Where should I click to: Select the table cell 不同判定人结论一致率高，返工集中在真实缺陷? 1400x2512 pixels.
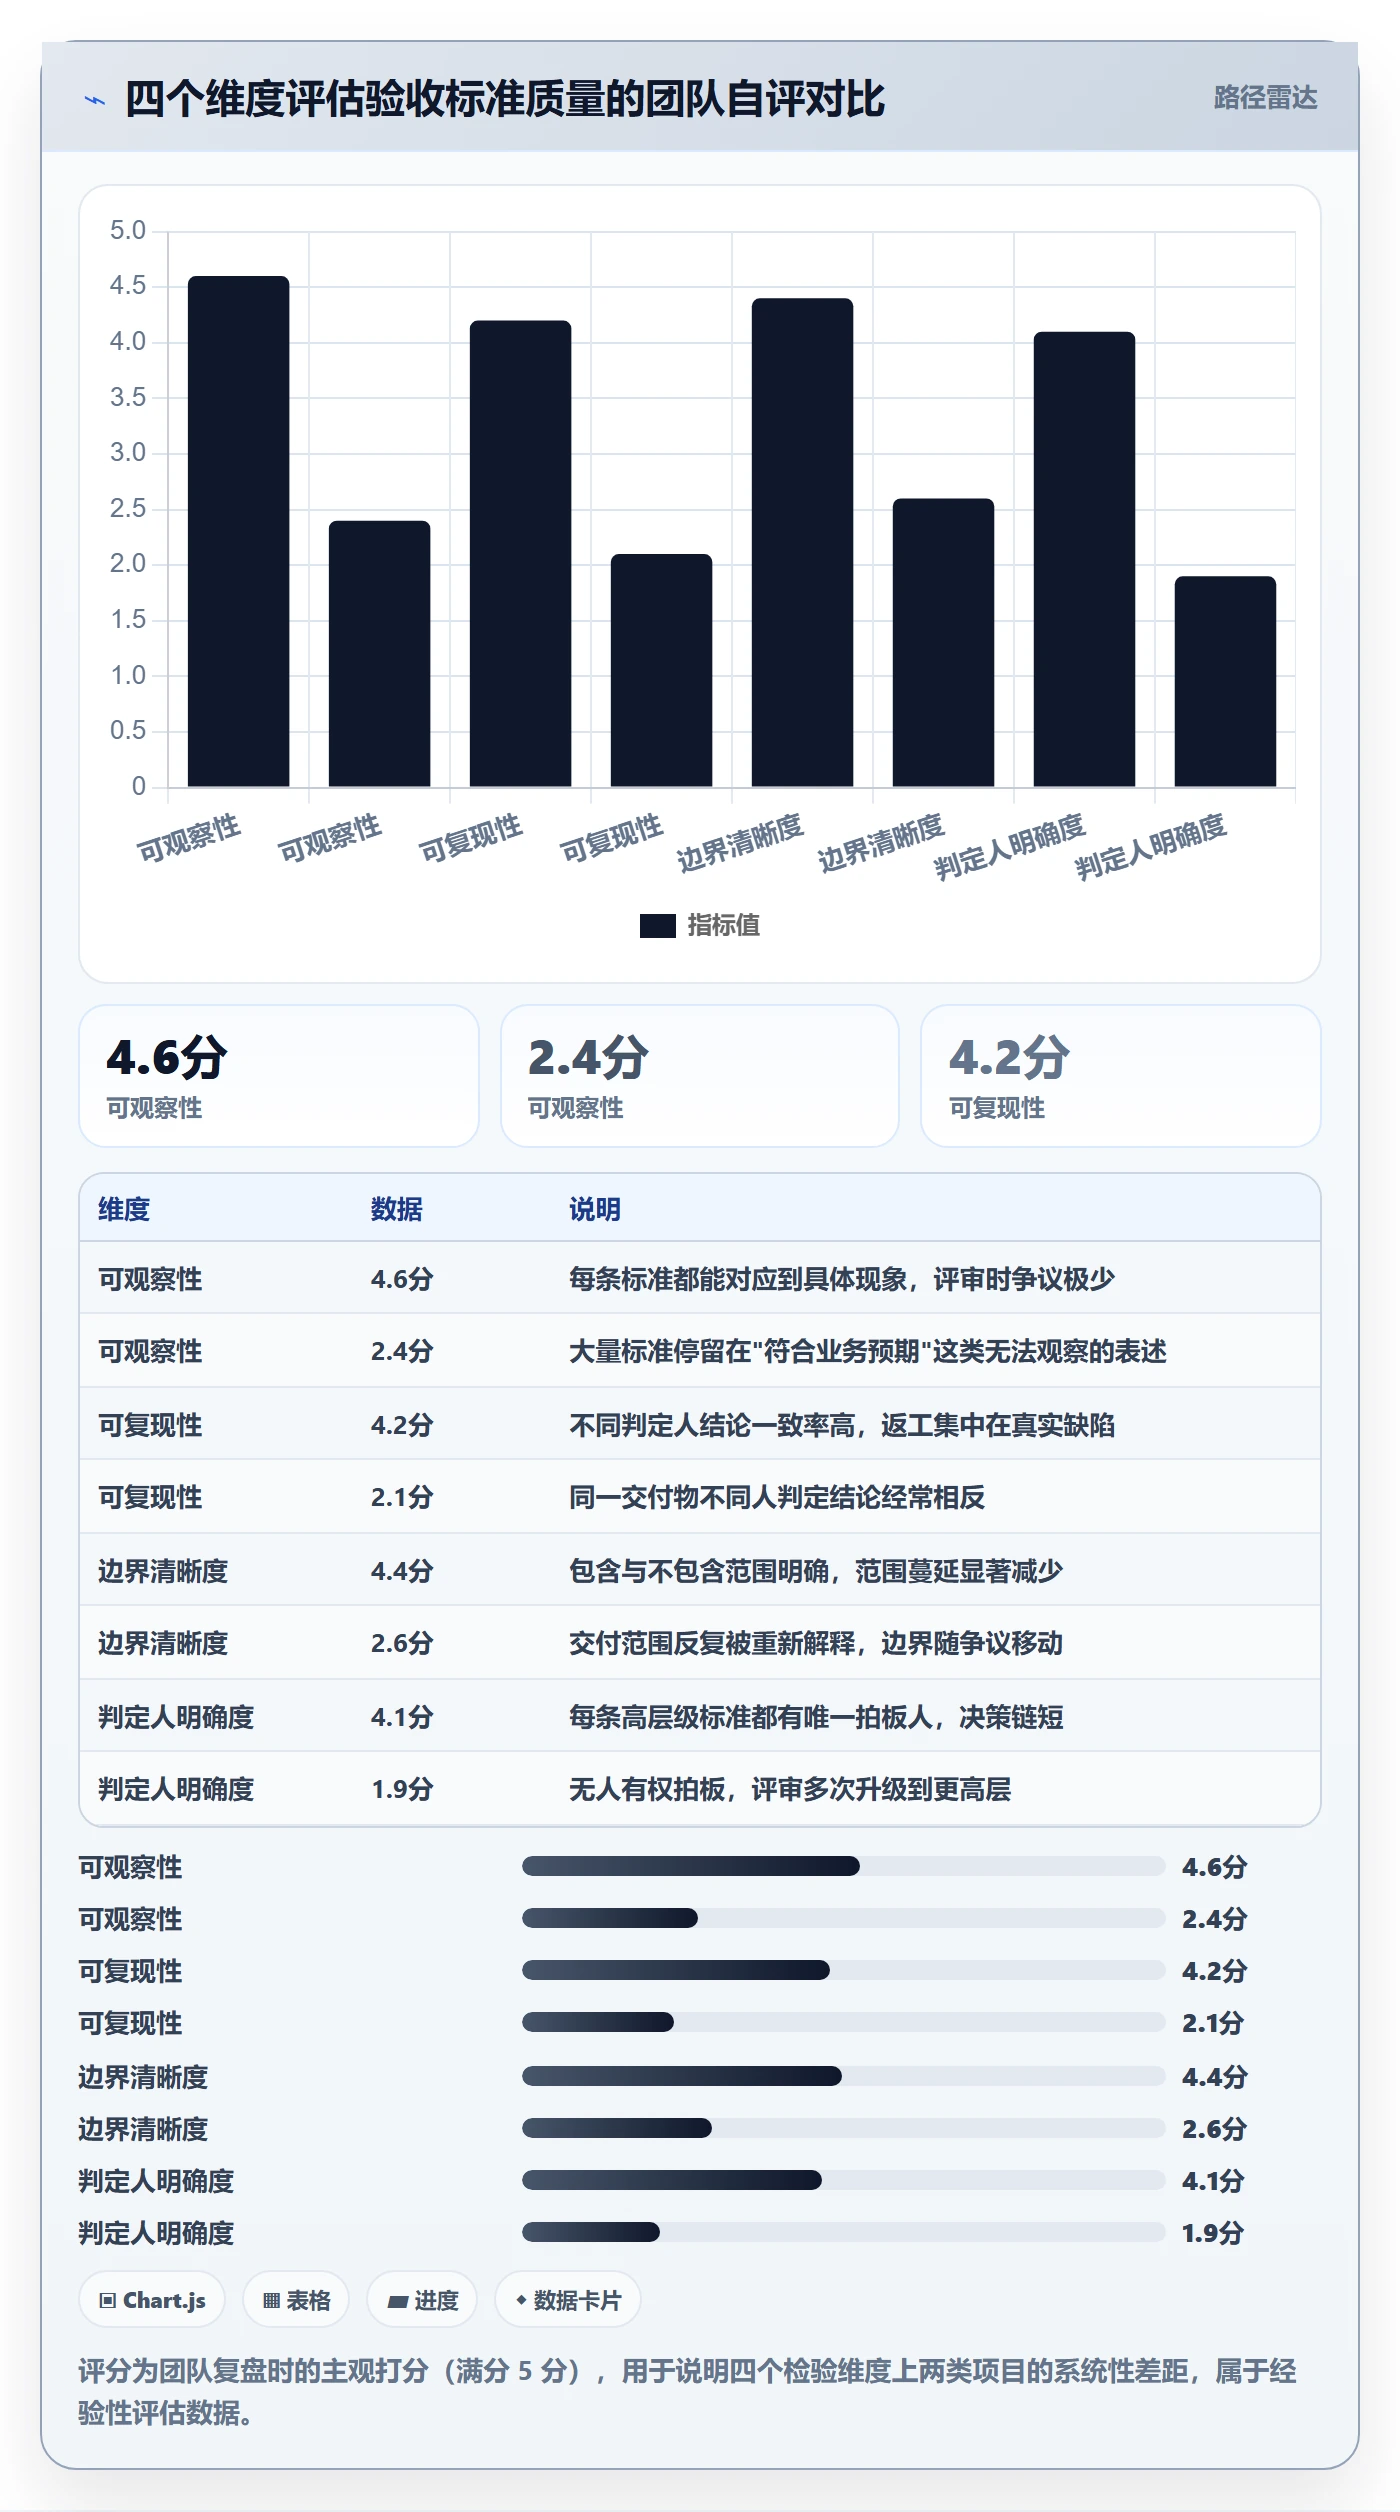coord(842,1425)
